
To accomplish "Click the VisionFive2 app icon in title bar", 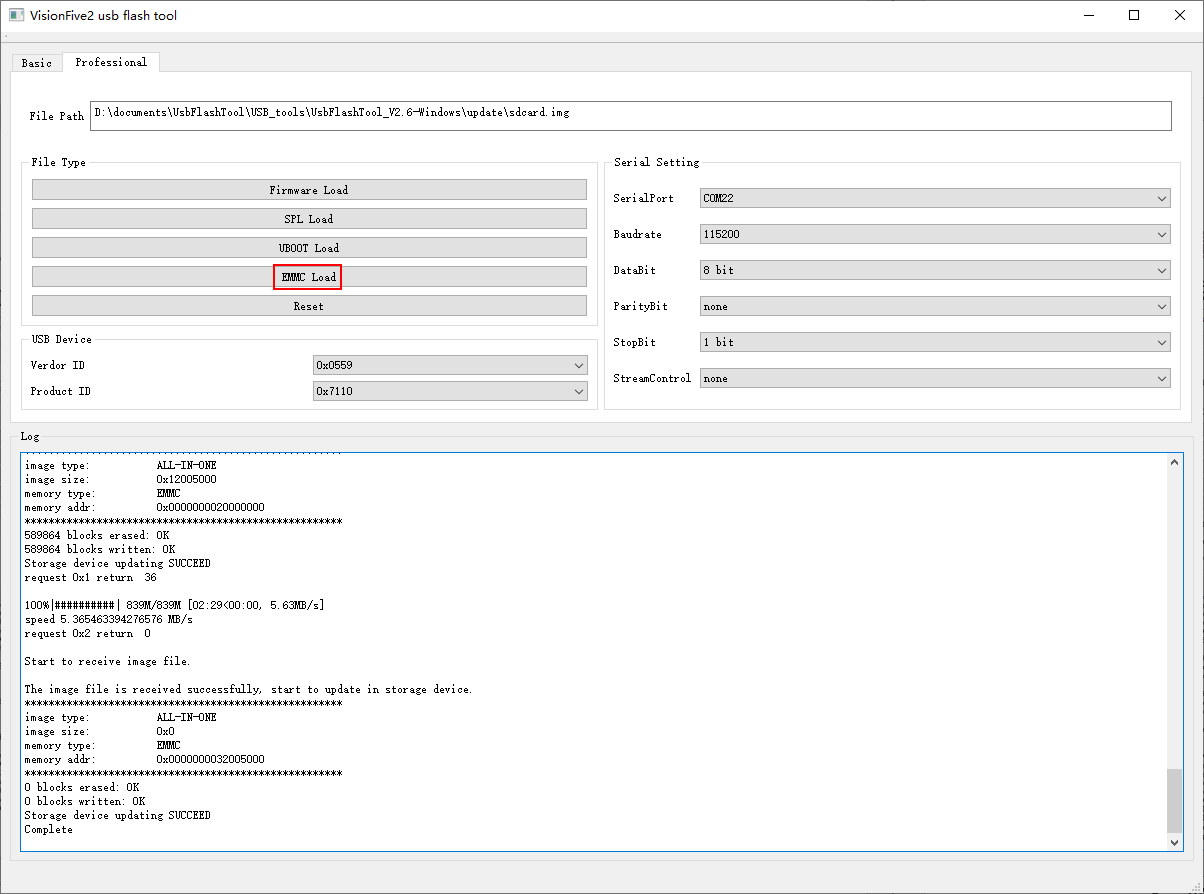I will 16,15.
